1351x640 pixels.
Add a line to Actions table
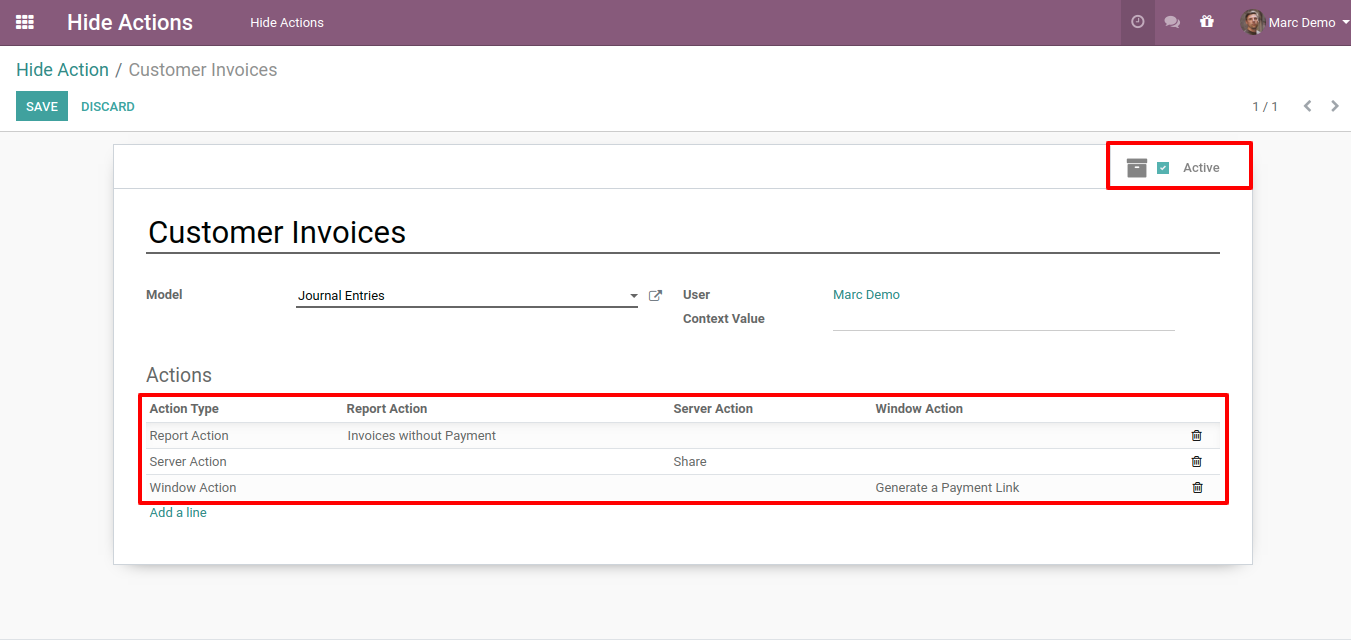[178, 513]
